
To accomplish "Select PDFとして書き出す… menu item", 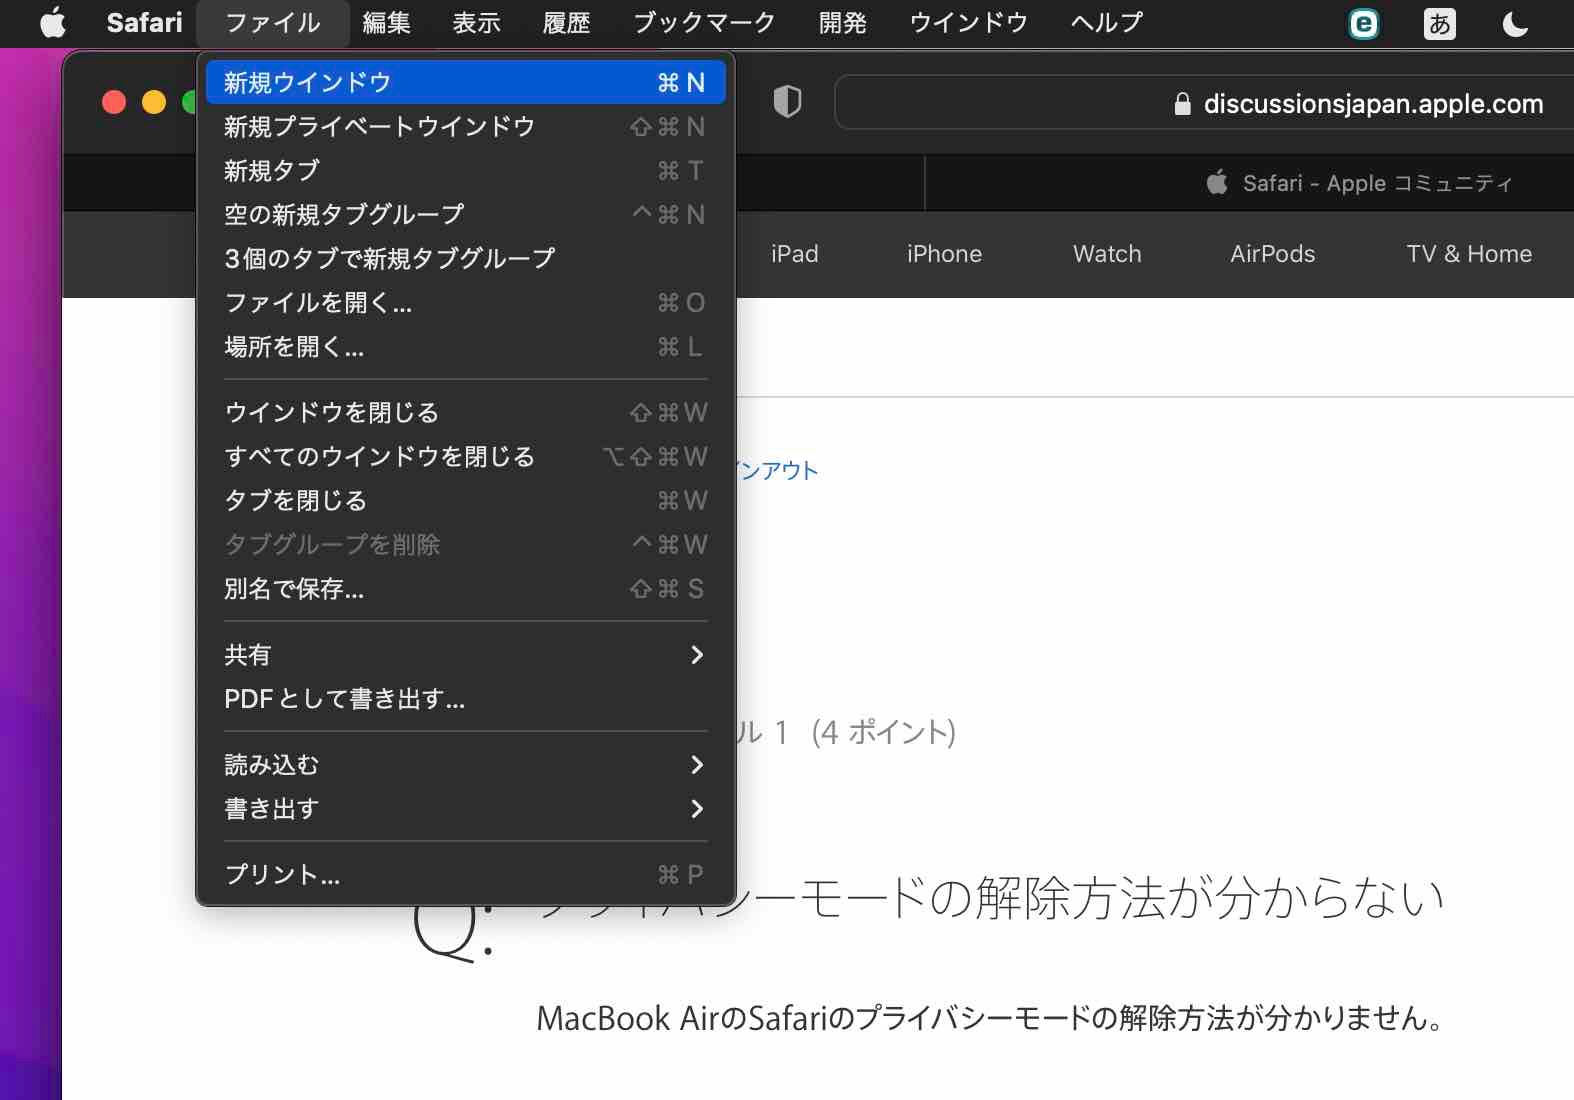I will point(466,698).
